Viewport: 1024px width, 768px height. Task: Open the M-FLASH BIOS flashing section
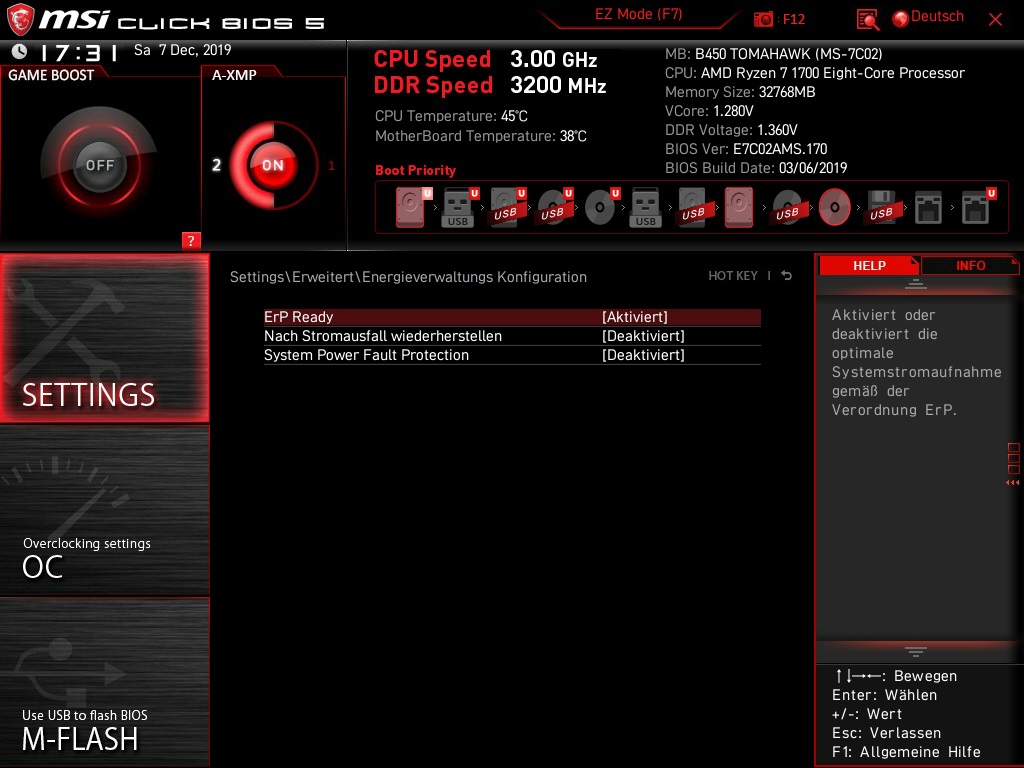point(104,682)
